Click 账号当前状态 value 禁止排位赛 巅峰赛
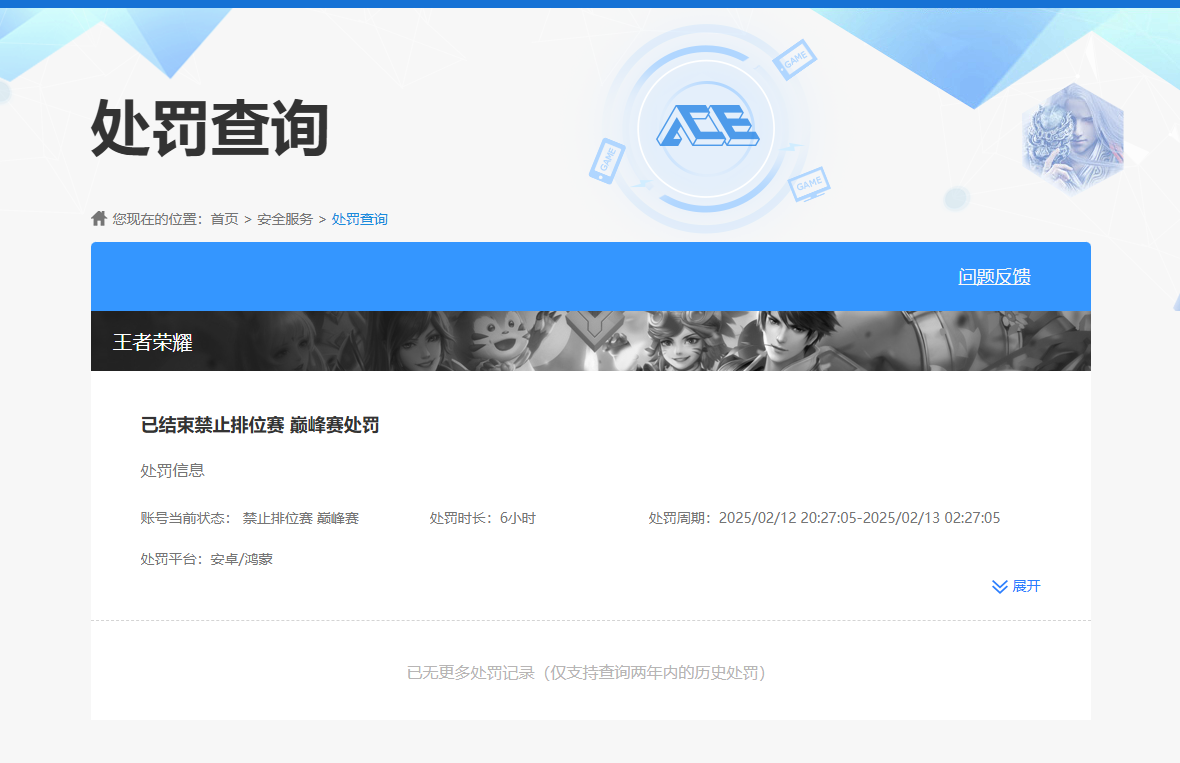 (x=300, y=518)
